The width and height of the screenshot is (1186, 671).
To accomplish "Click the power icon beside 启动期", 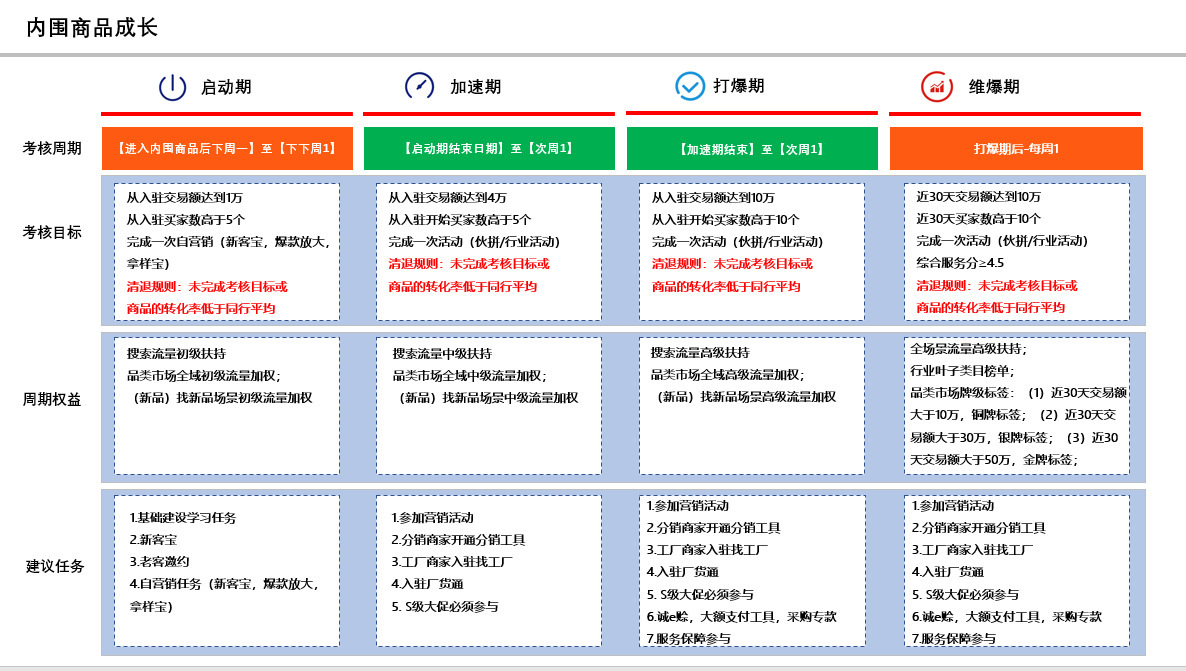I will point(172,87).
